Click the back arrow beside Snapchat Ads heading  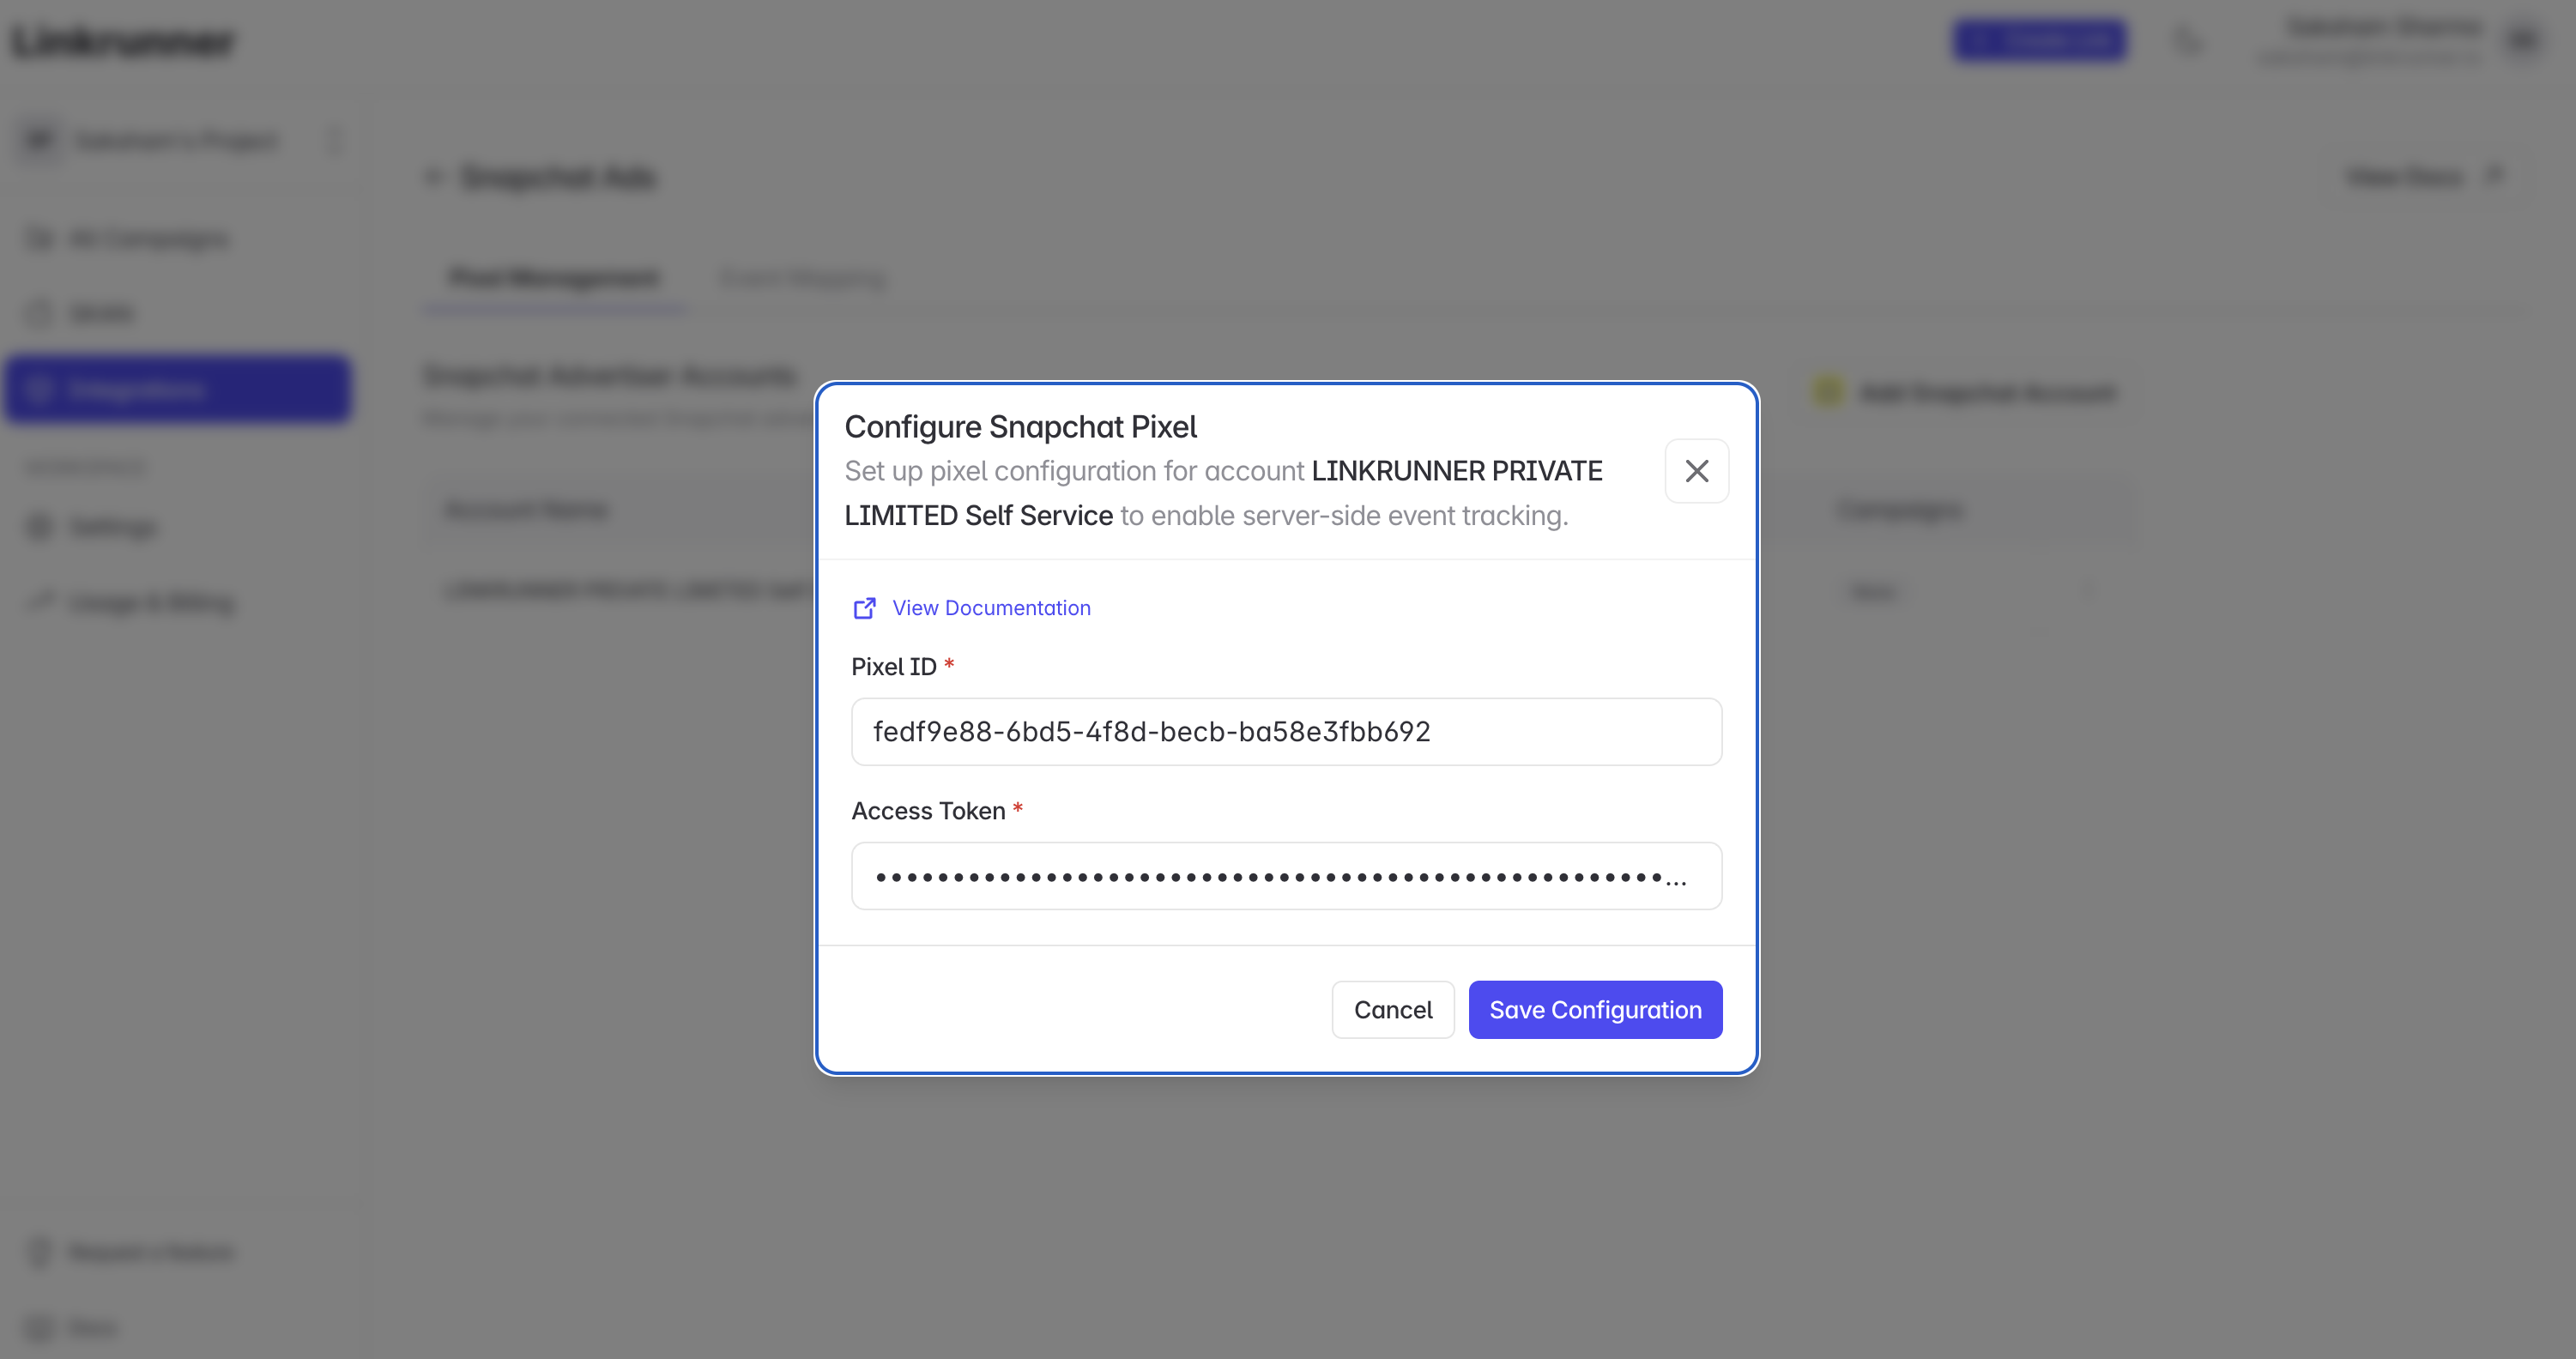coord(433,177)
